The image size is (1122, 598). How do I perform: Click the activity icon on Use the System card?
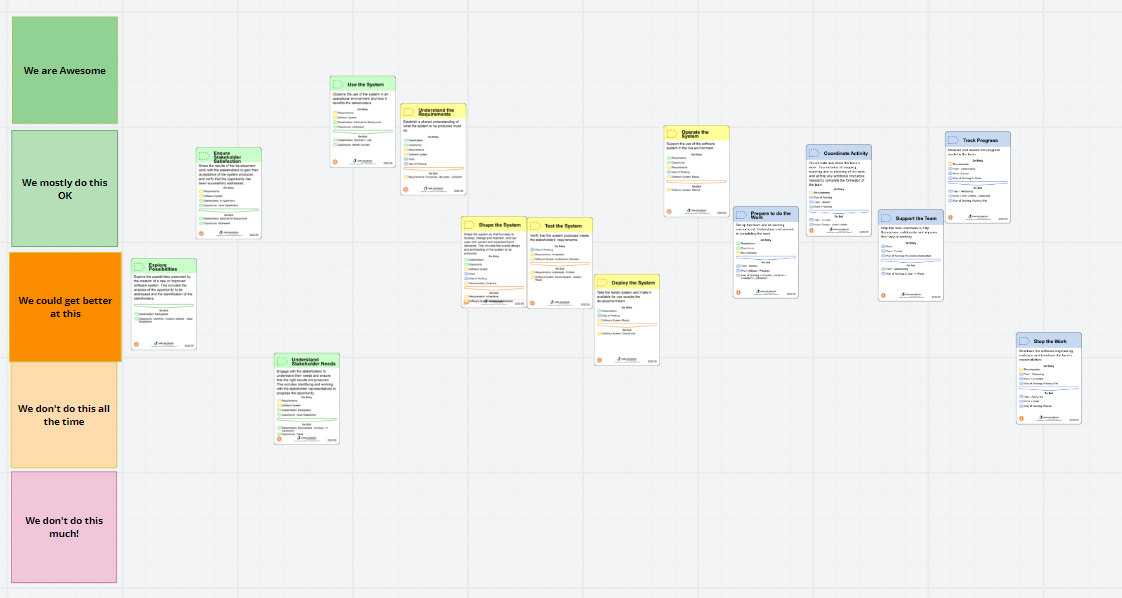(338, 85)
